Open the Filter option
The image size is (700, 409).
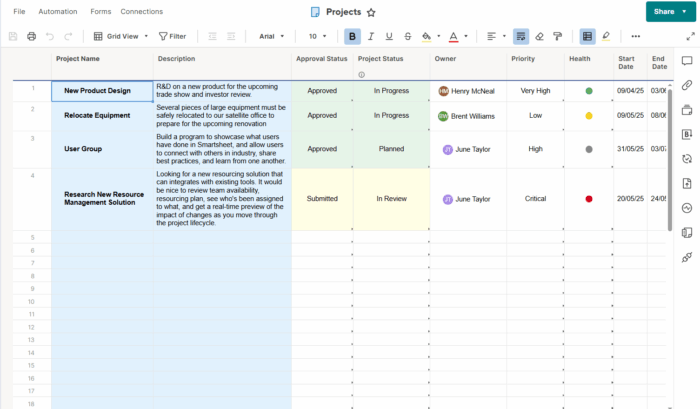172,36
